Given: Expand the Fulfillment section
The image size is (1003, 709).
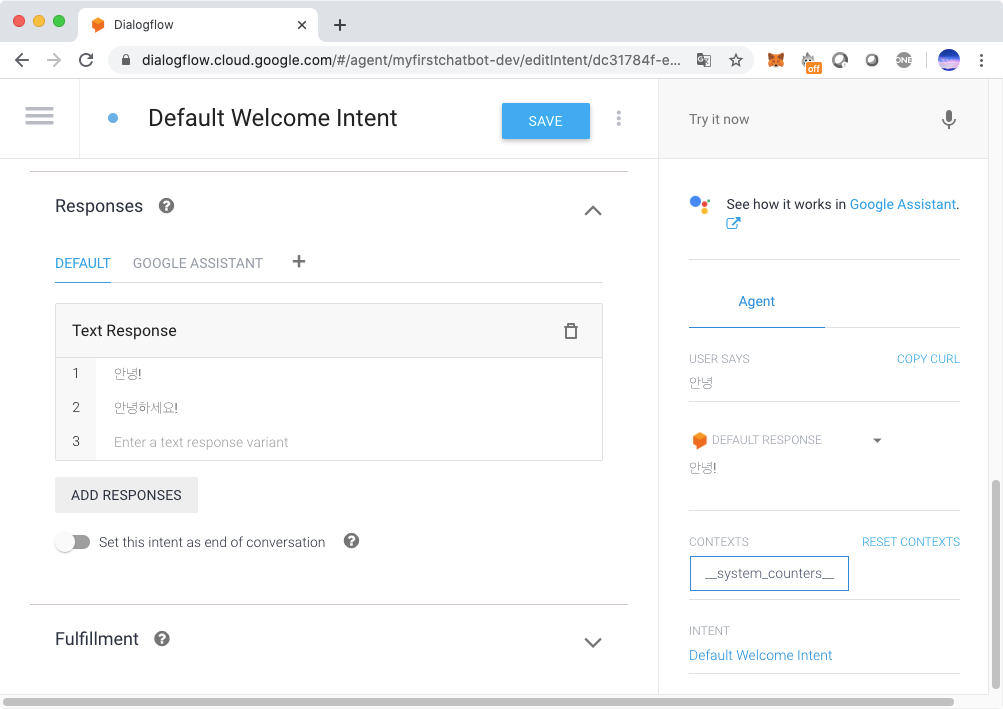Looking at the screenshot, I should click(x=593, y=642).
